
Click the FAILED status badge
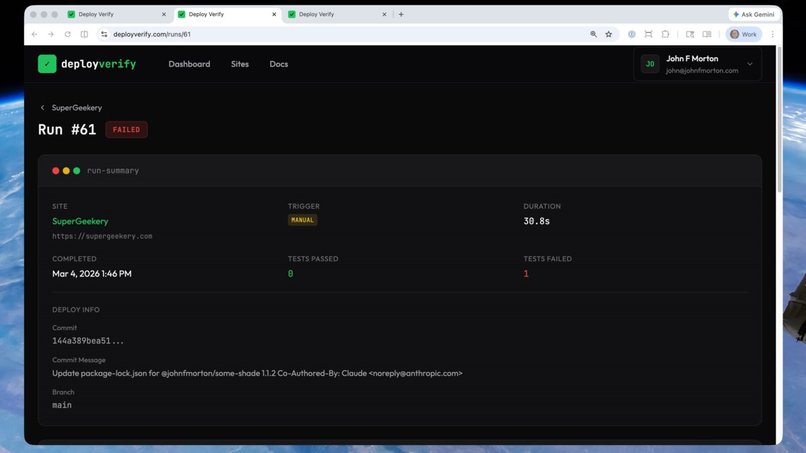point(126,130)
